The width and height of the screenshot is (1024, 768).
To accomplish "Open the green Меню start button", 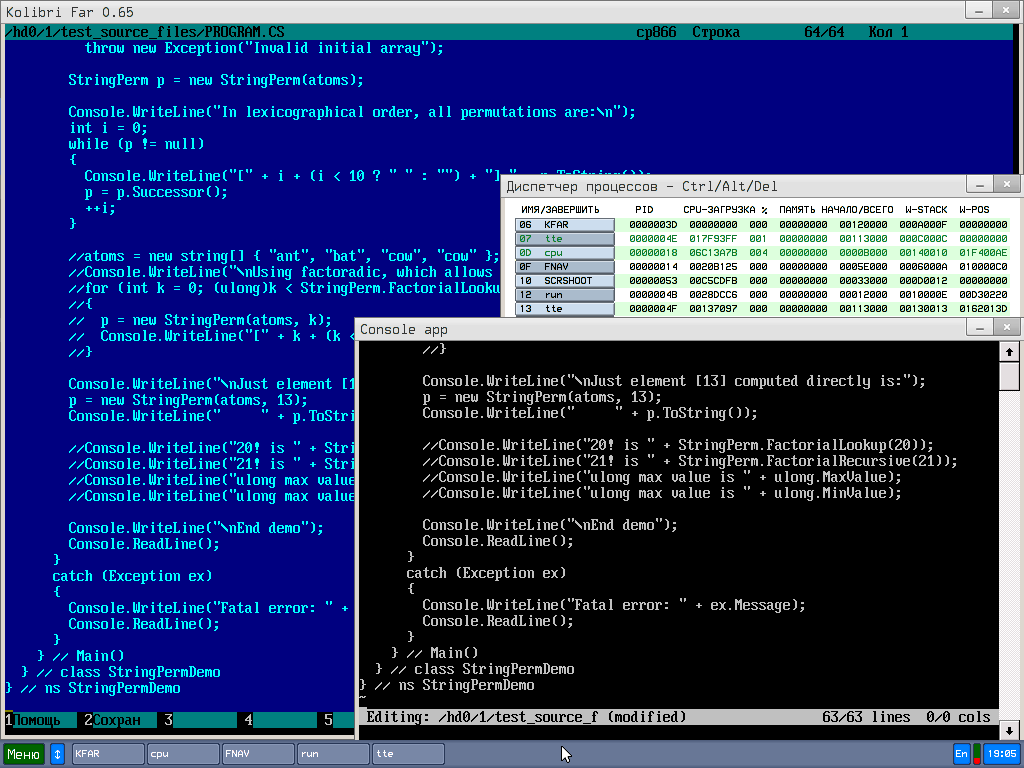I will click(24, 754).
